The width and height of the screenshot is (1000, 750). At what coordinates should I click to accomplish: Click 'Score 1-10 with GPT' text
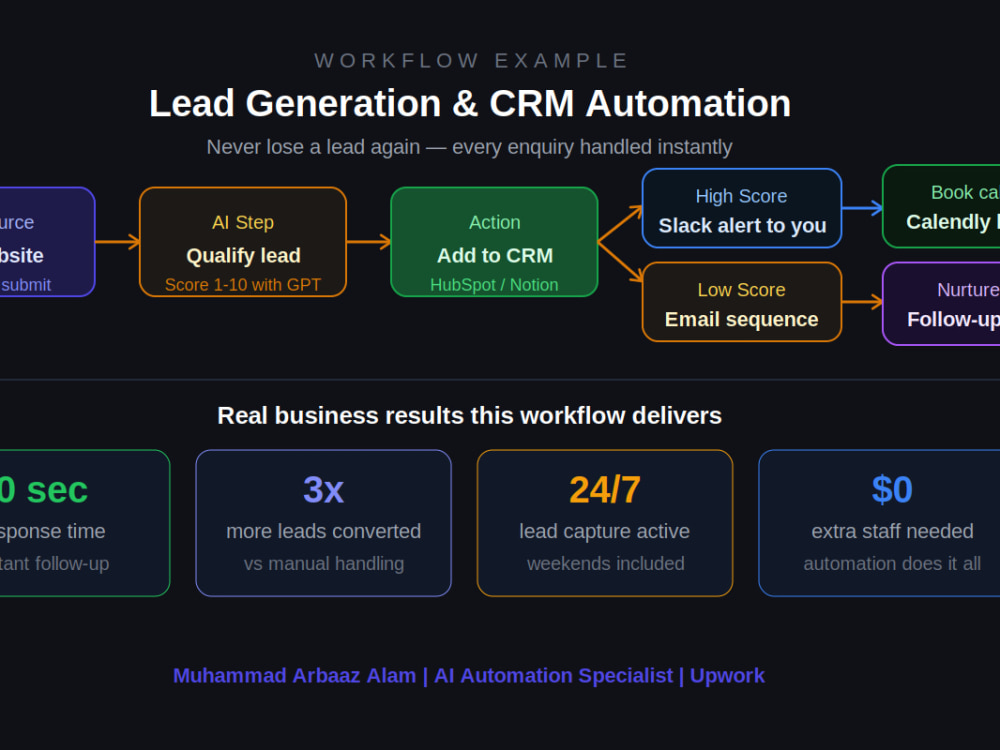pyautogui.click(x=243, y=284)
